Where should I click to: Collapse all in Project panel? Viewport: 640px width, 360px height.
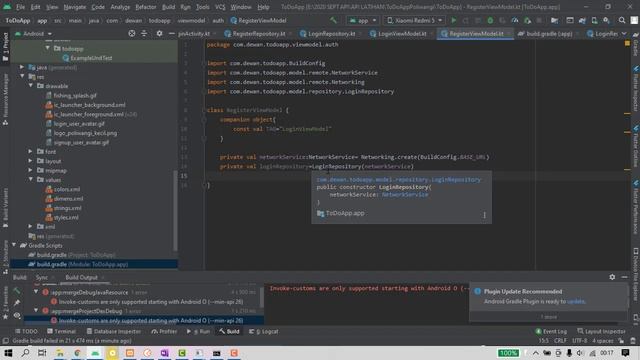(144, 33)
